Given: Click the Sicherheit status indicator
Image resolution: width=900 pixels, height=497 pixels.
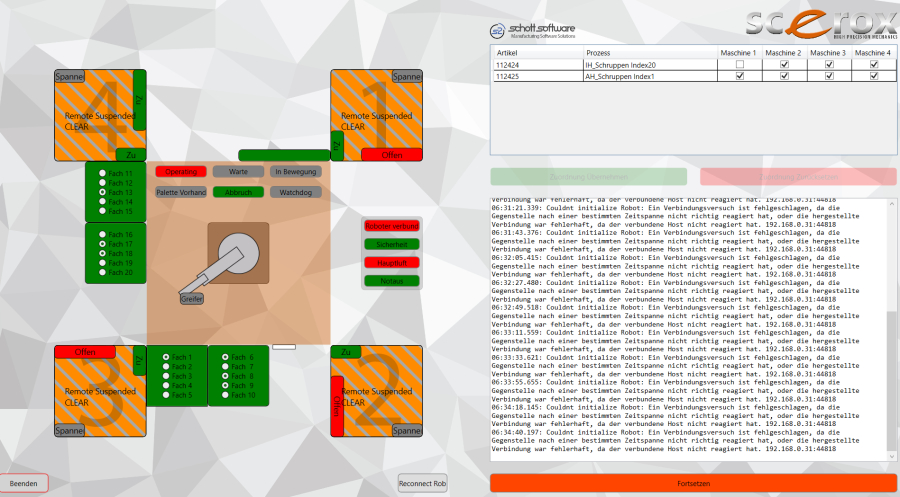Looking at the screenshot, I should pos(391,244).
